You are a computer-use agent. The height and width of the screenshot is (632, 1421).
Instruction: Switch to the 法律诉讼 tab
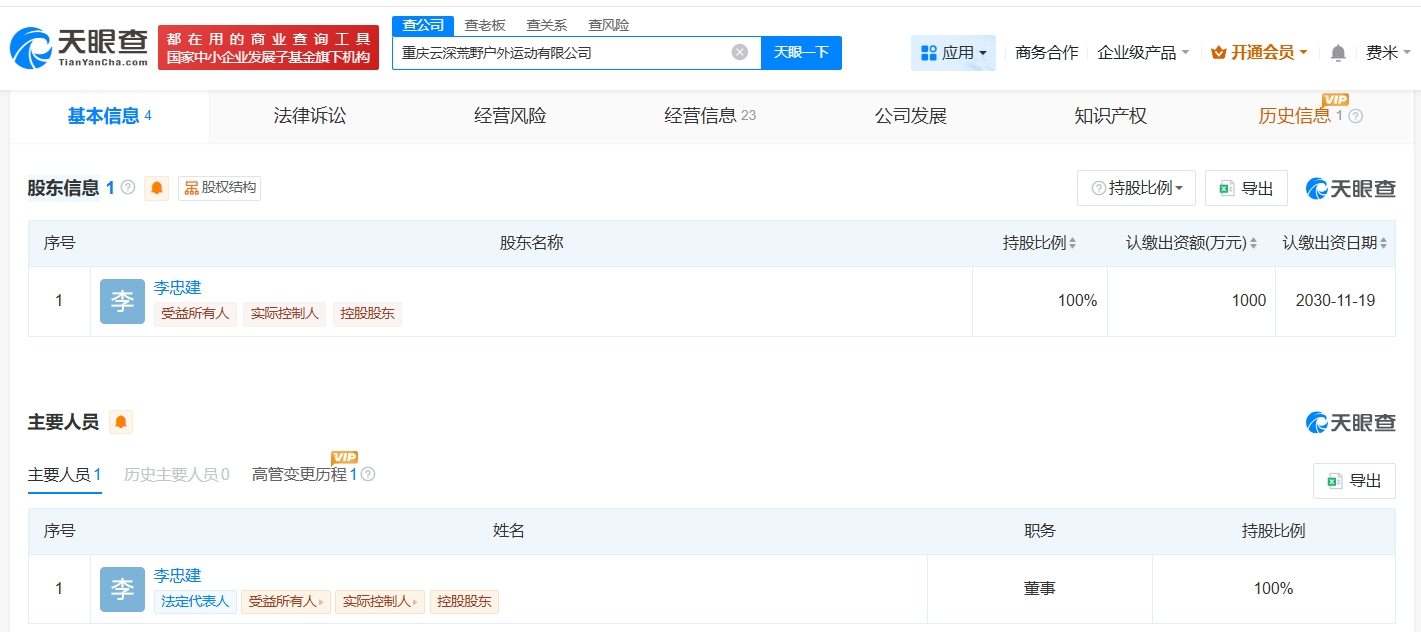point(310,116)
